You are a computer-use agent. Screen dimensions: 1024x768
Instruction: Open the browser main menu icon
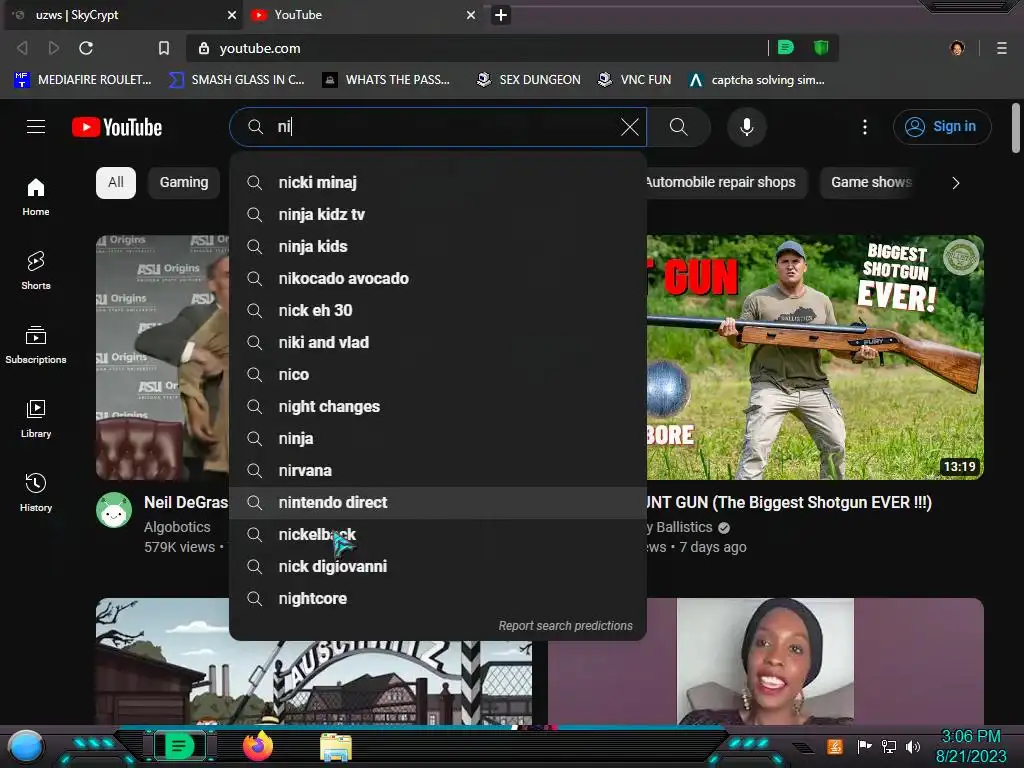pyautogui.click(x=1002, y=48)
